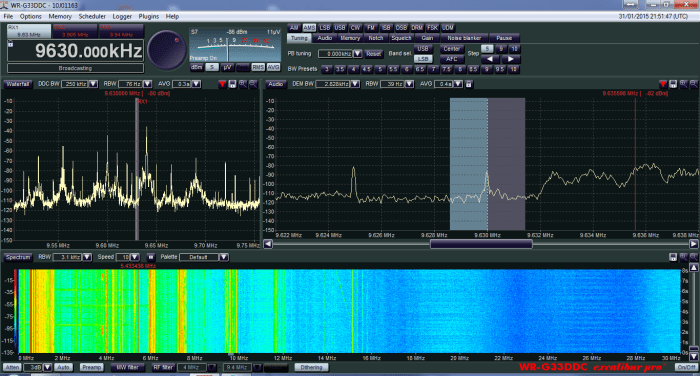This screenshot has width=700, height=376.
Task: Click the Waterfall view button
Action: [x=18, y=84]
